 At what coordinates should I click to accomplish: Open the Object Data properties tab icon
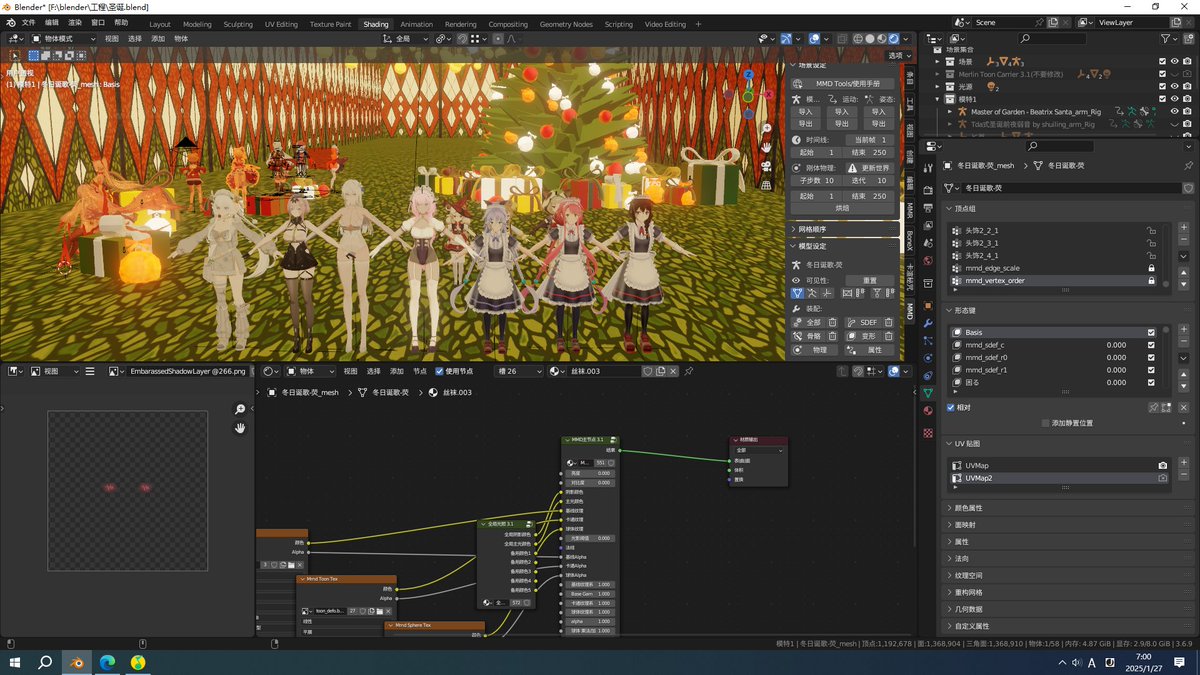[928, 394]
